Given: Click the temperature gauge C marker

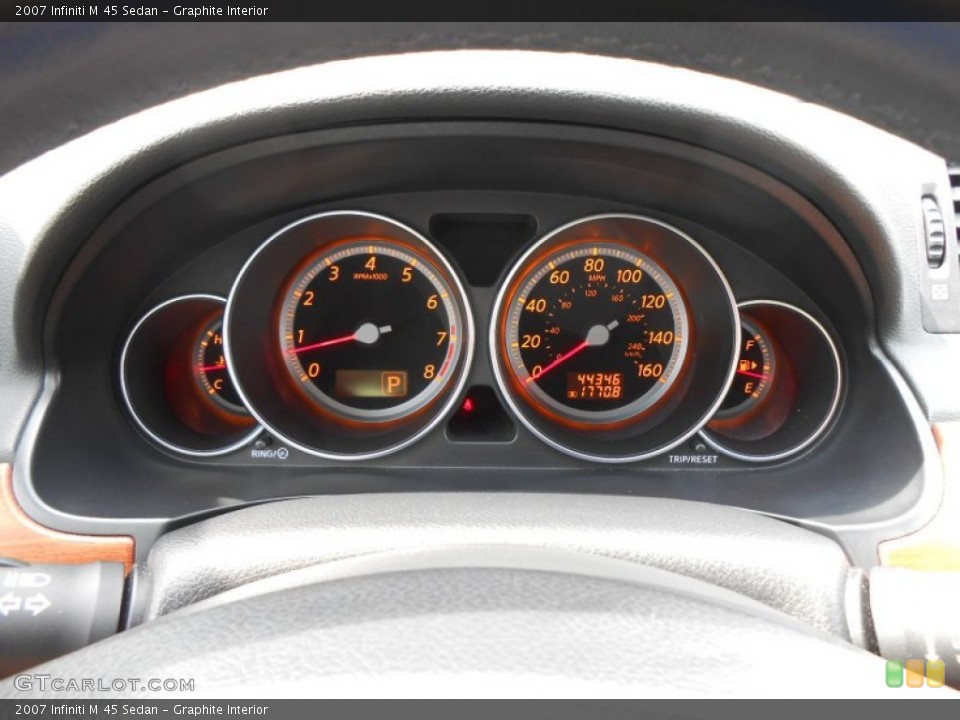Looking at the screenshot, I should pos(217,384).
